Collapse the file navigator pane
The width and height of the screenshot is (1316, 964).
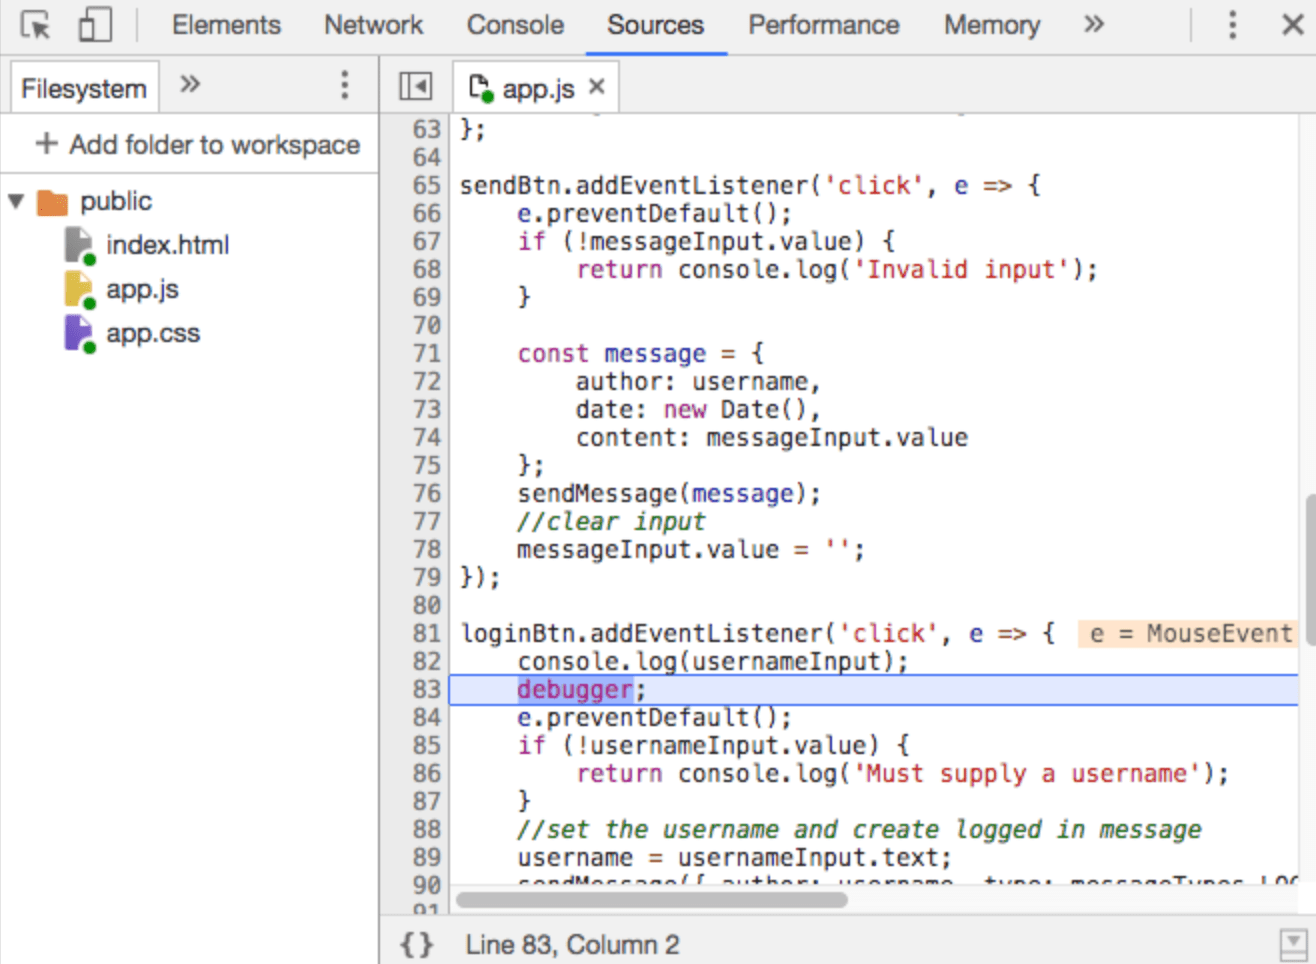pos(414,86)
